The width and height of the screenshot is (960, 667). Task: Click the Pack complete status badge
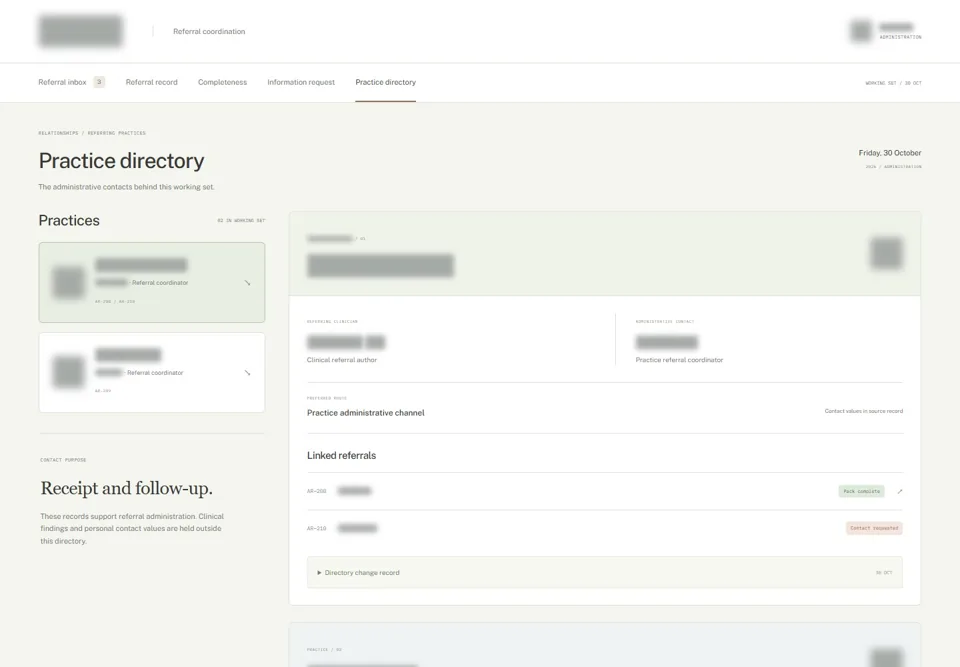tap(861, 491)
